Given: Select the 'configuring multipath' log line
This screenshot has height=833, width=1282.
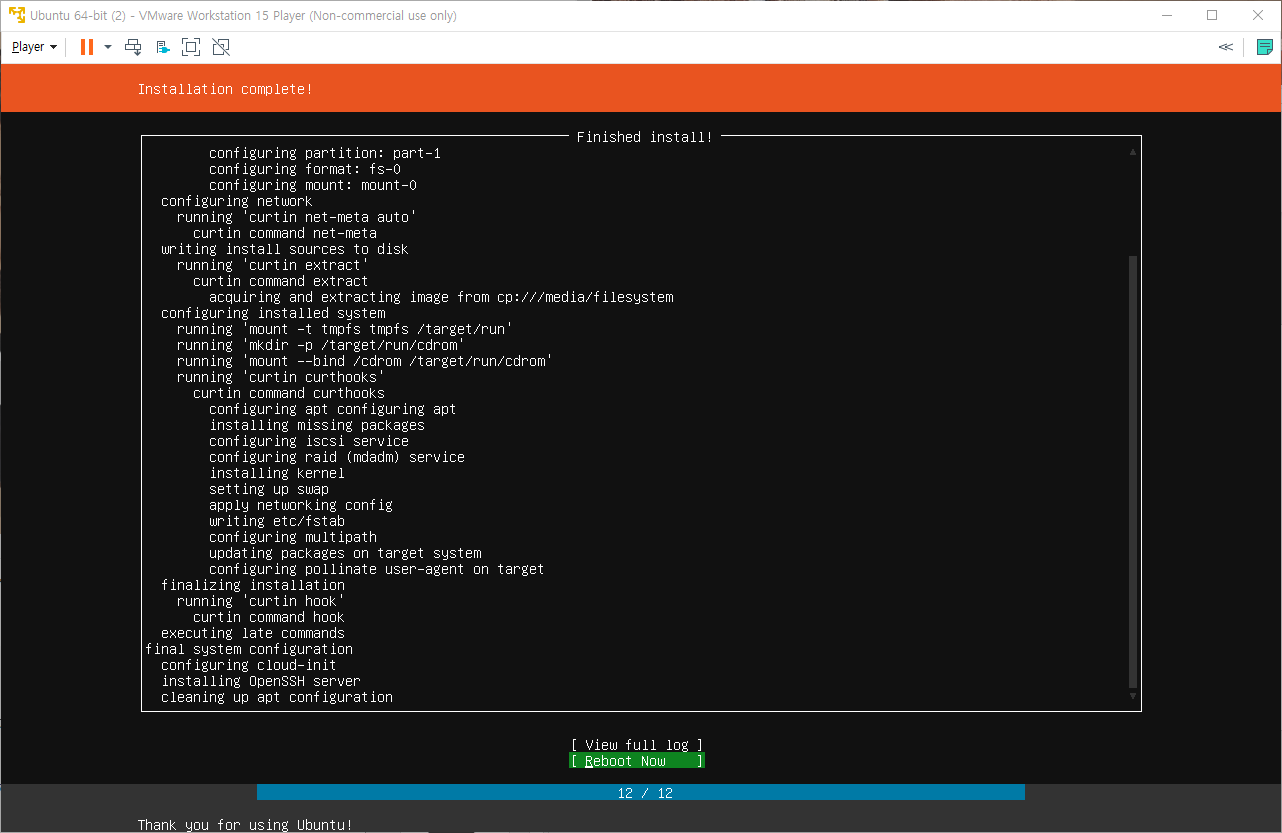Looking at the screenshot, I should [x=293, y=537].
